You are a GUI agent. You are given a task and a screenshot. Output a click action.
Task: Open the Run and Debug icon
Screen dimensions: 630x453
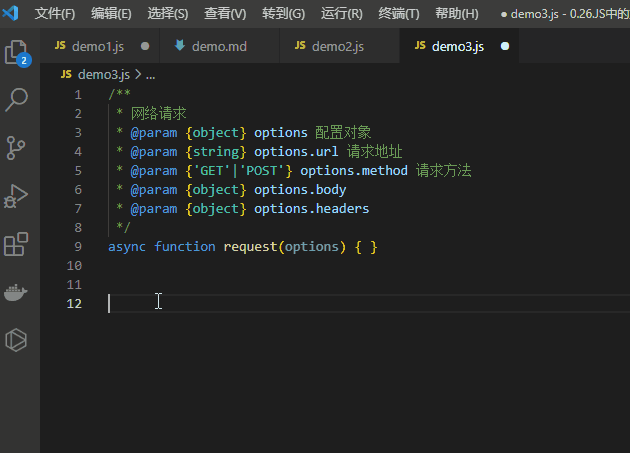coord(16,196)
